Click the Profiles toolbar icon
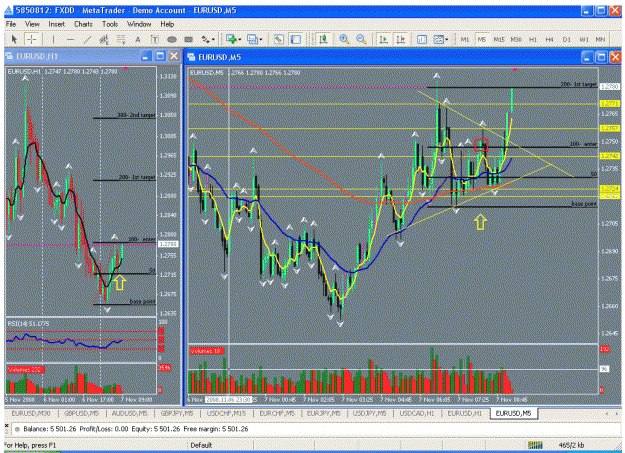 (252, 39)
